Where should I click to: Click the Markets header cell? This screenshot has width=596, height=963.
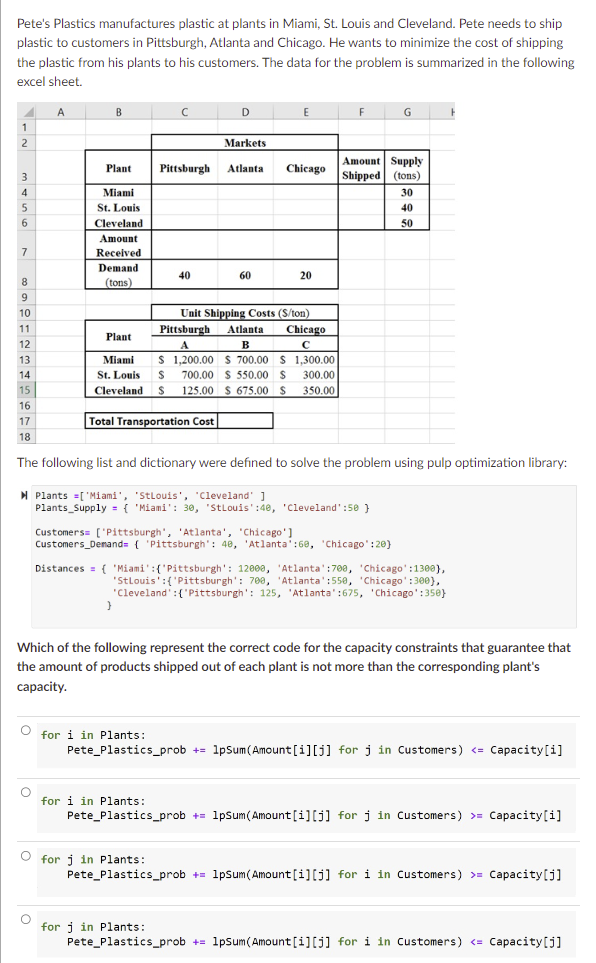[245, 142]
